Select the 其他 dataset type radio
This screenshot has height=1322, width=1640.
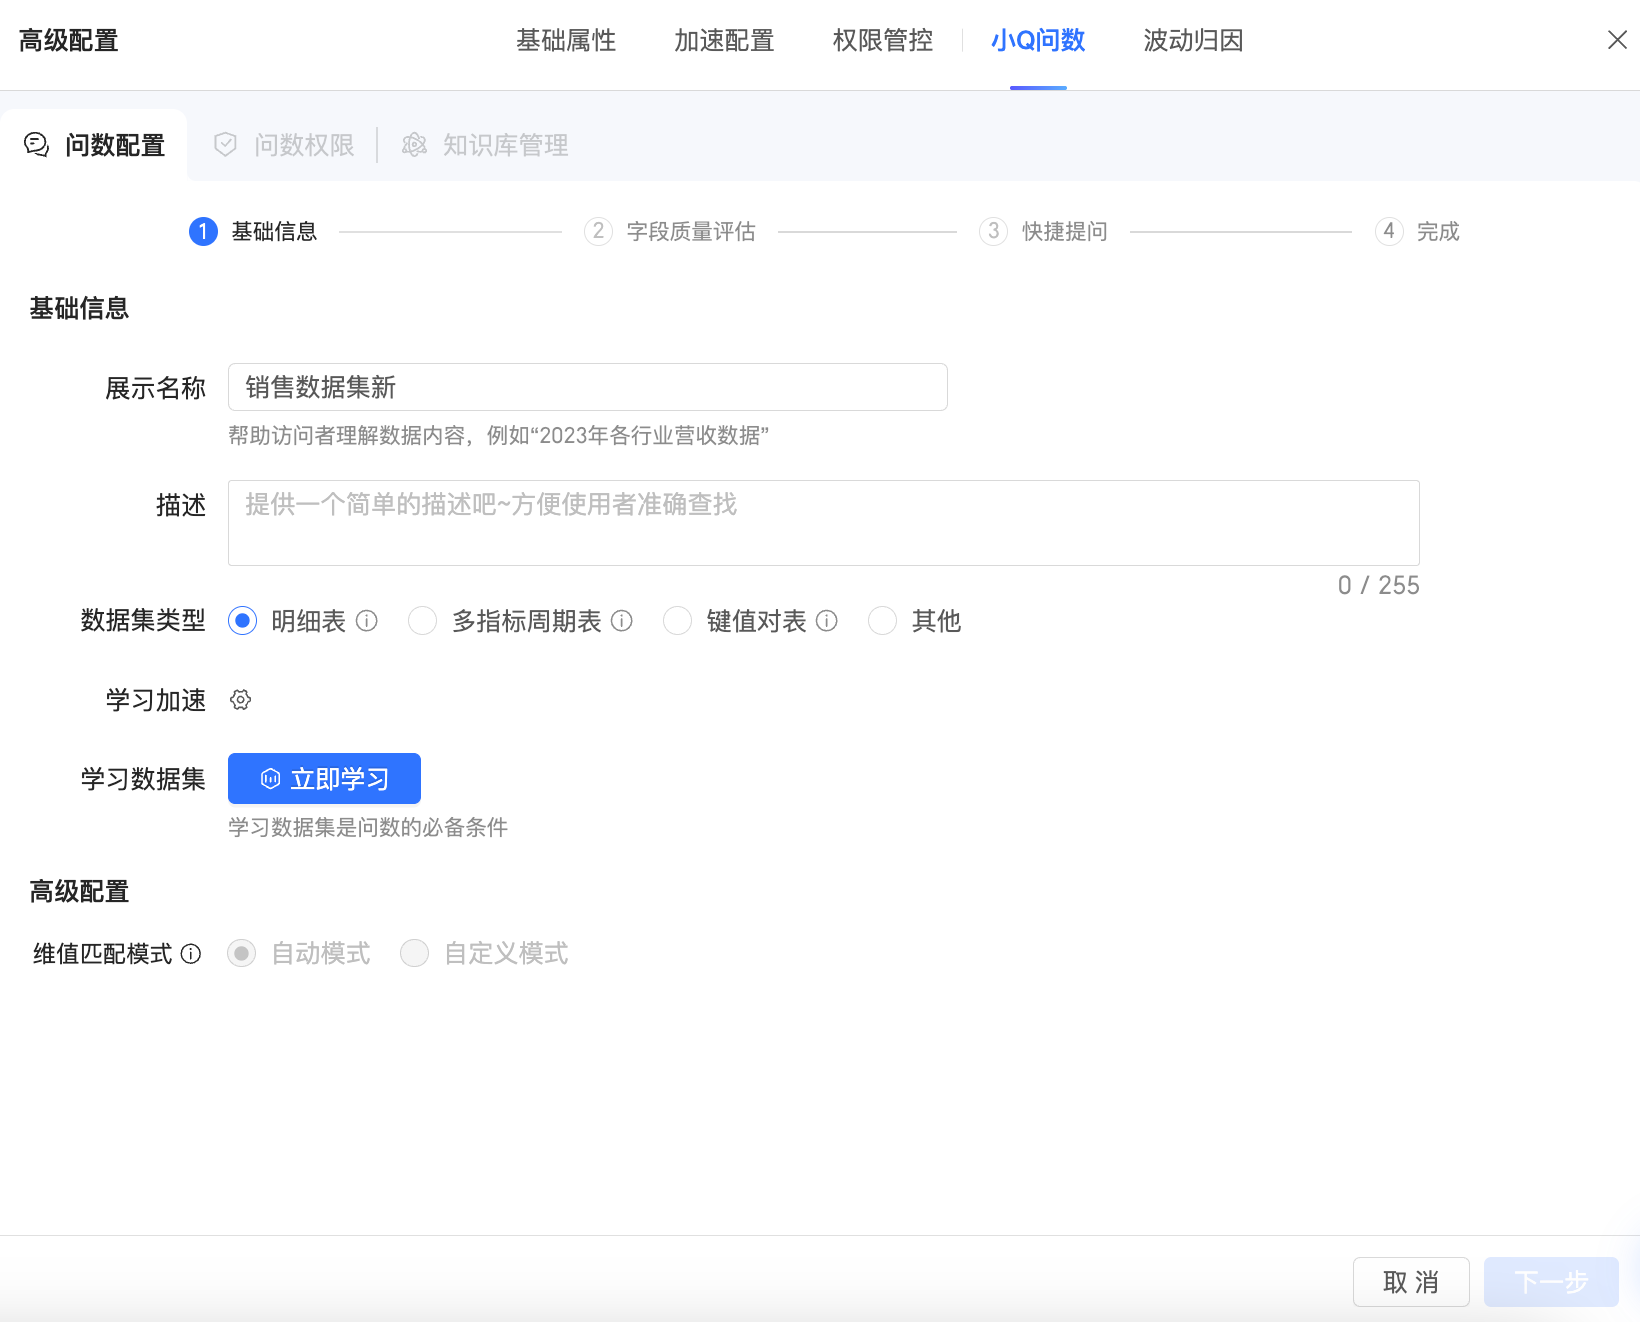click(882, 621)
